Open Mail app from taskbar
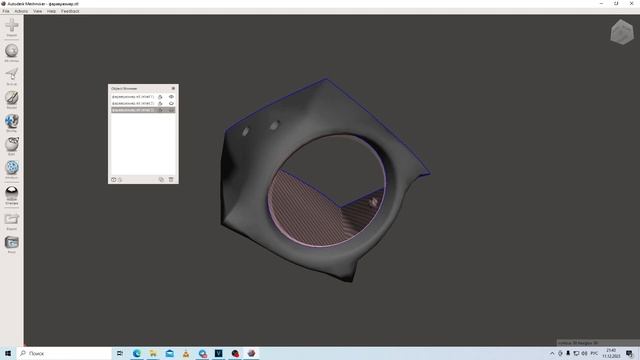The height and width of the screenshot is (360, 640). pos(169,353)
